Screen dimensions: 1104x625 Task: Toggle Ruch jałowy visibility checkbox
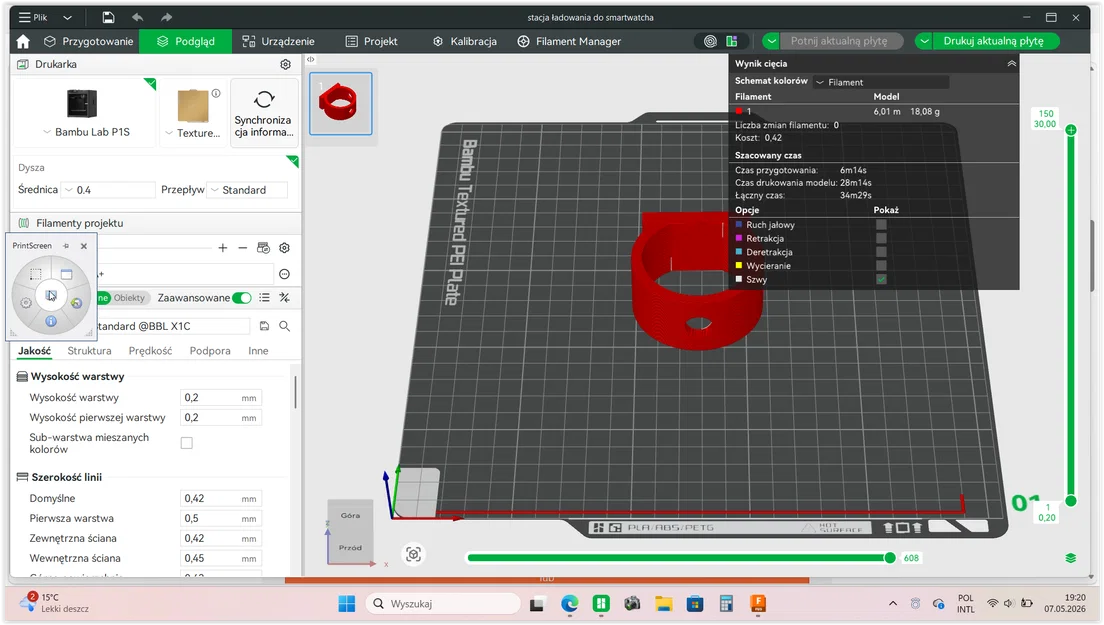coord(881,225)
